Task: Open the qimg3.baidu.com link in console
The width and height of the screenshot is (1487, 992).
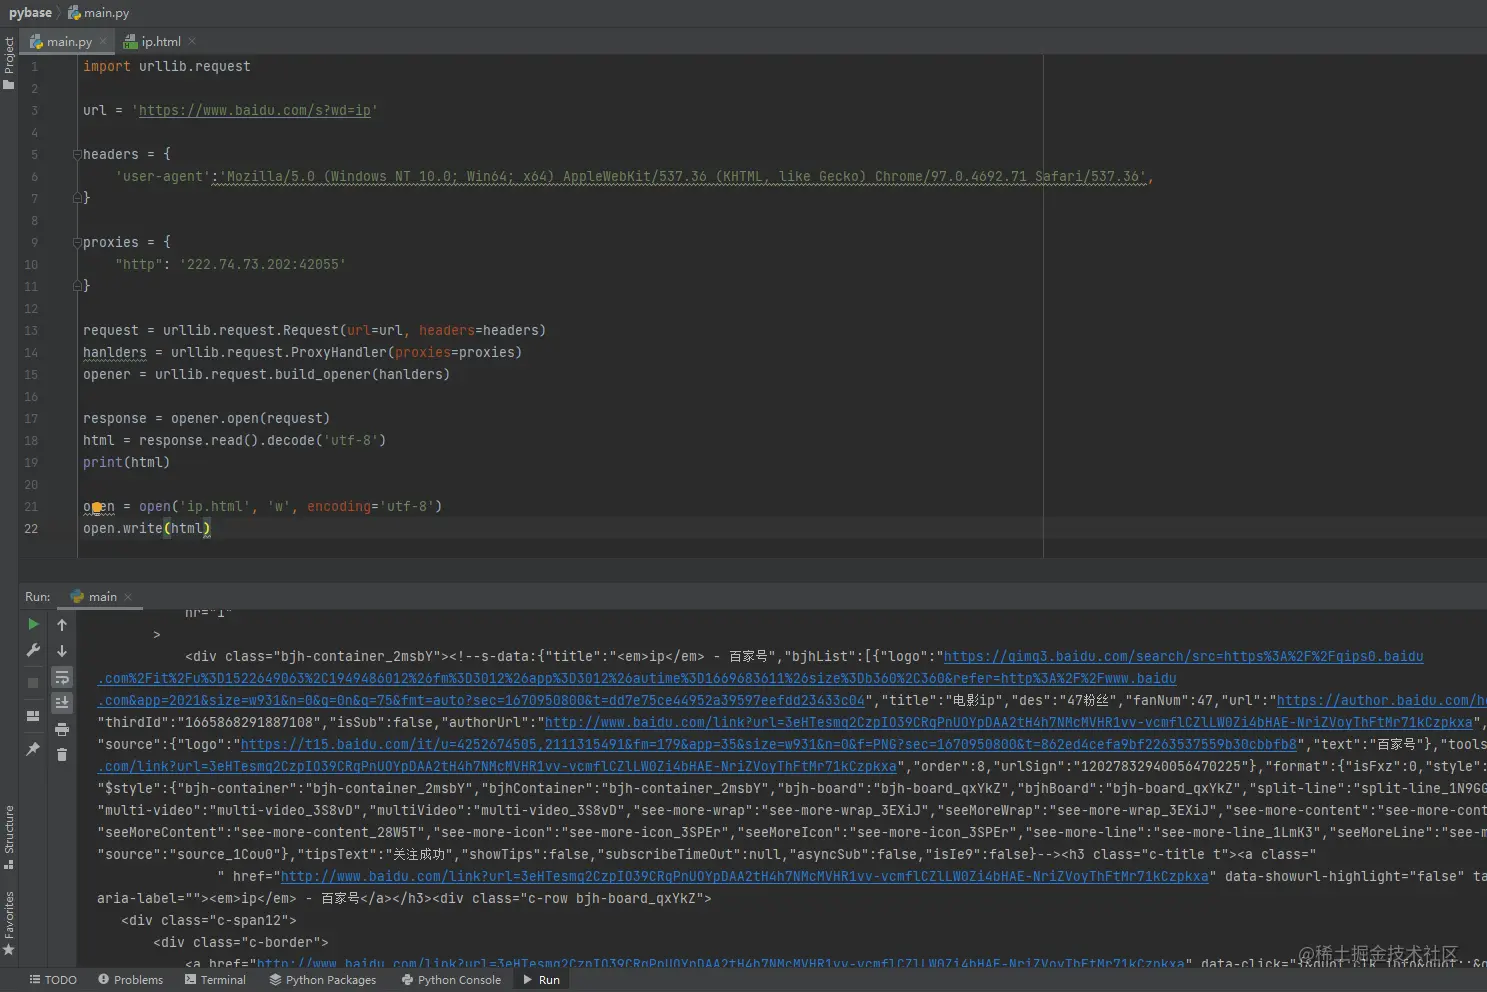Action: point(1183,657)
